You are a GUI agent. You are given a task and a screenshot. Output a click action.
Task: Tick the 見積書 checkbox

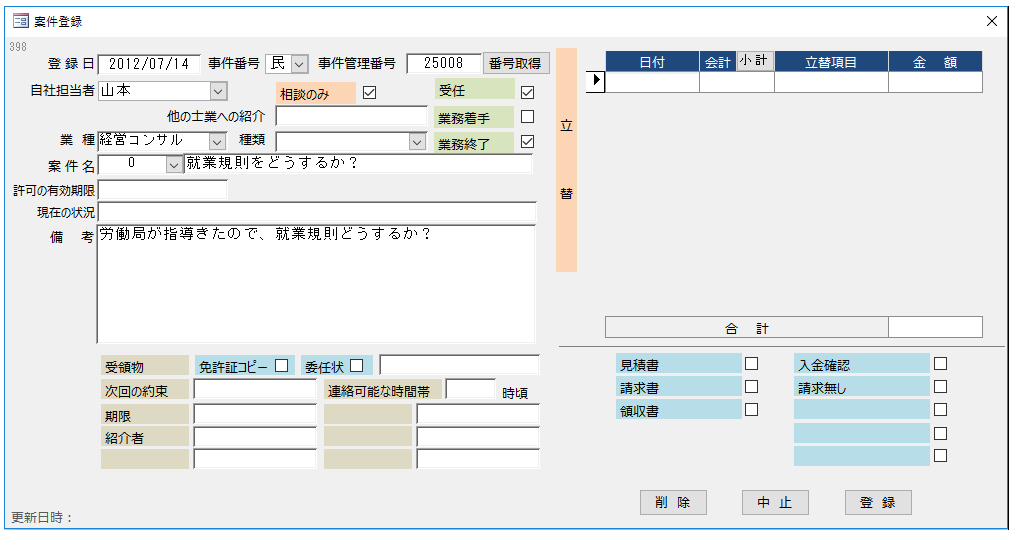point(752,364)
